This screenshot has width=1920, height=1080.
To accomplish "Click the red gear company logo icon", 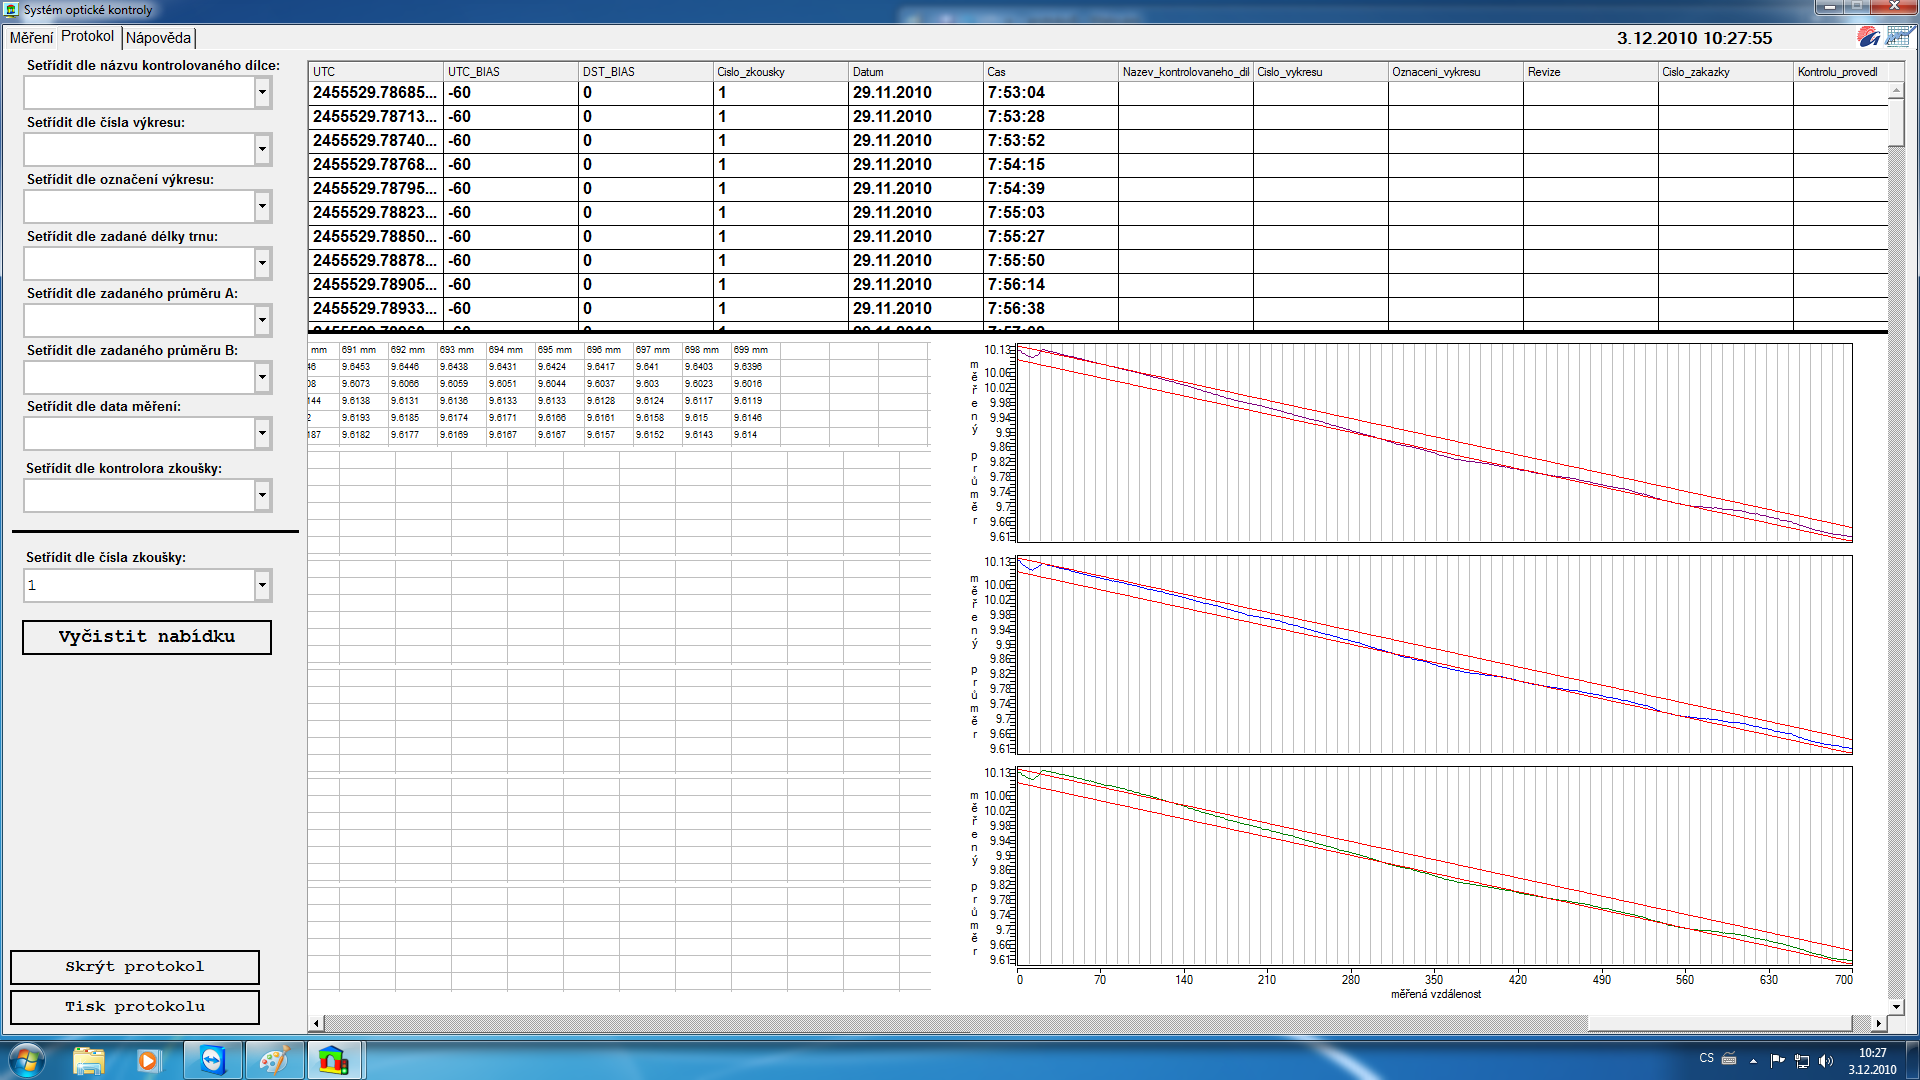I will pyautogui.click(x=1868, y=37).
